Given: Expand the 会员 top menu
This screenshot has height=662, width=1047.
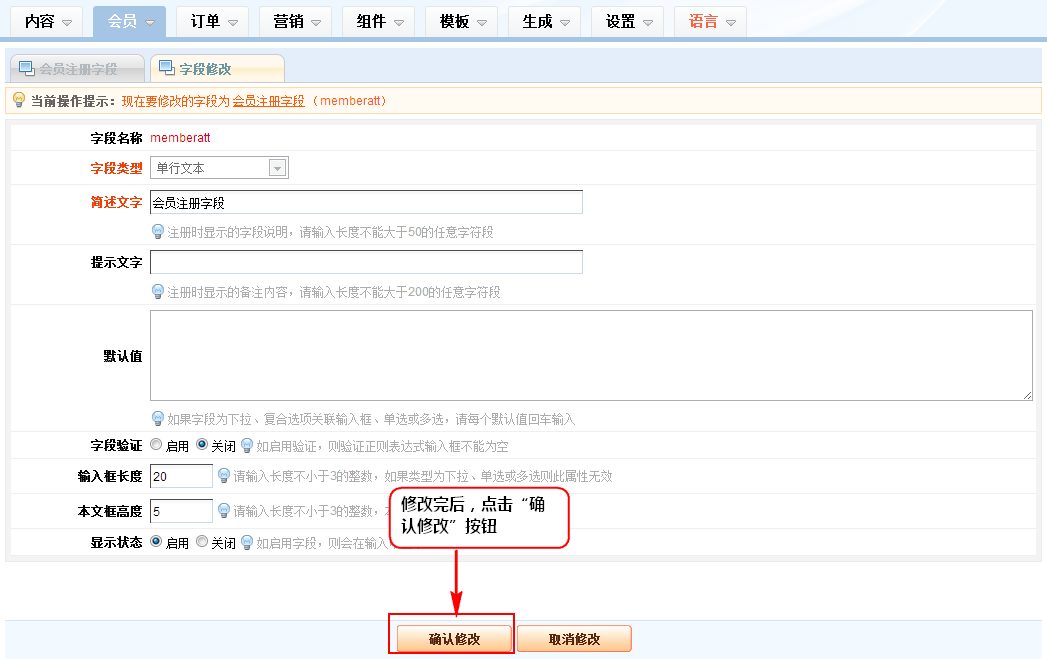Looking at the screenshot, I should click(129, 21).
